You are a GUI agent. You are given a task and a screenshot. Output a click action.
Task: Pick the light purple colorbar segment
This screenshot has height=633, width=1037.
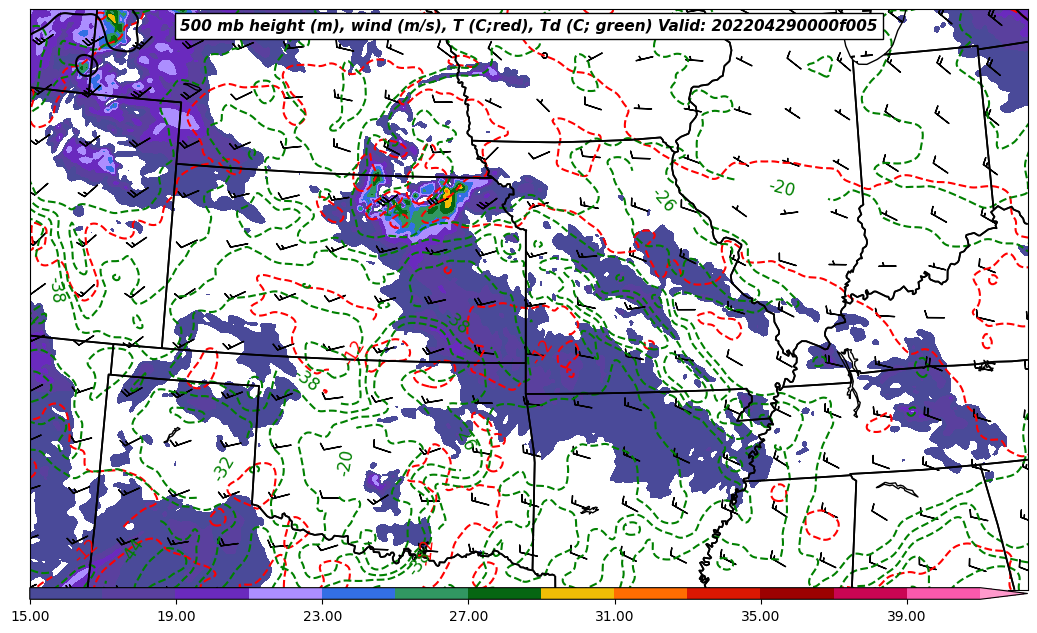285,593
